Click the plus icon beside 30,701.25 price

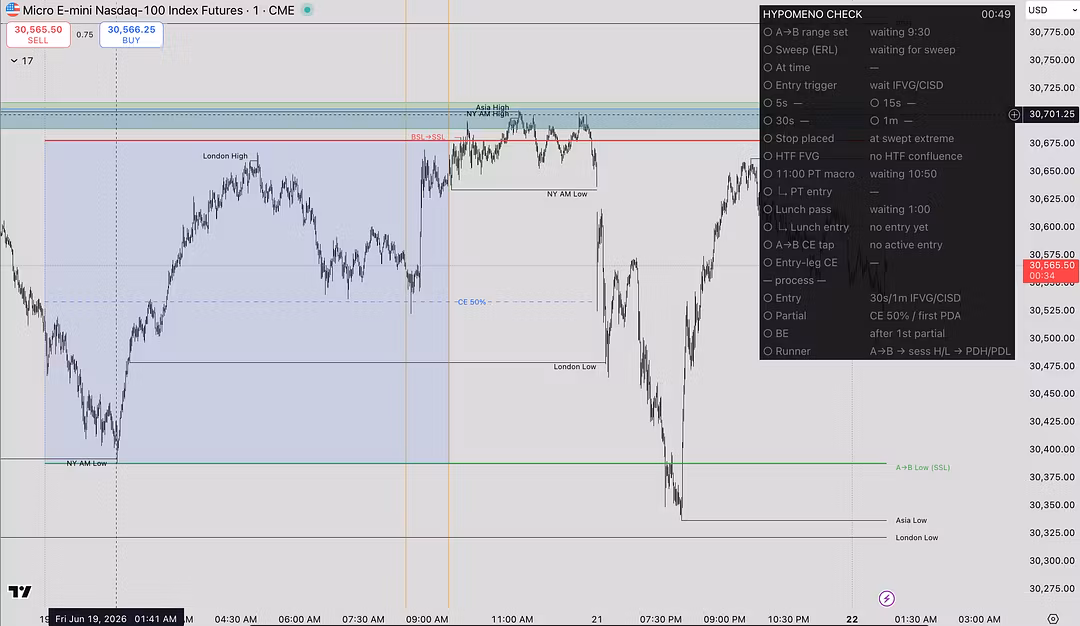[1014, 115]
